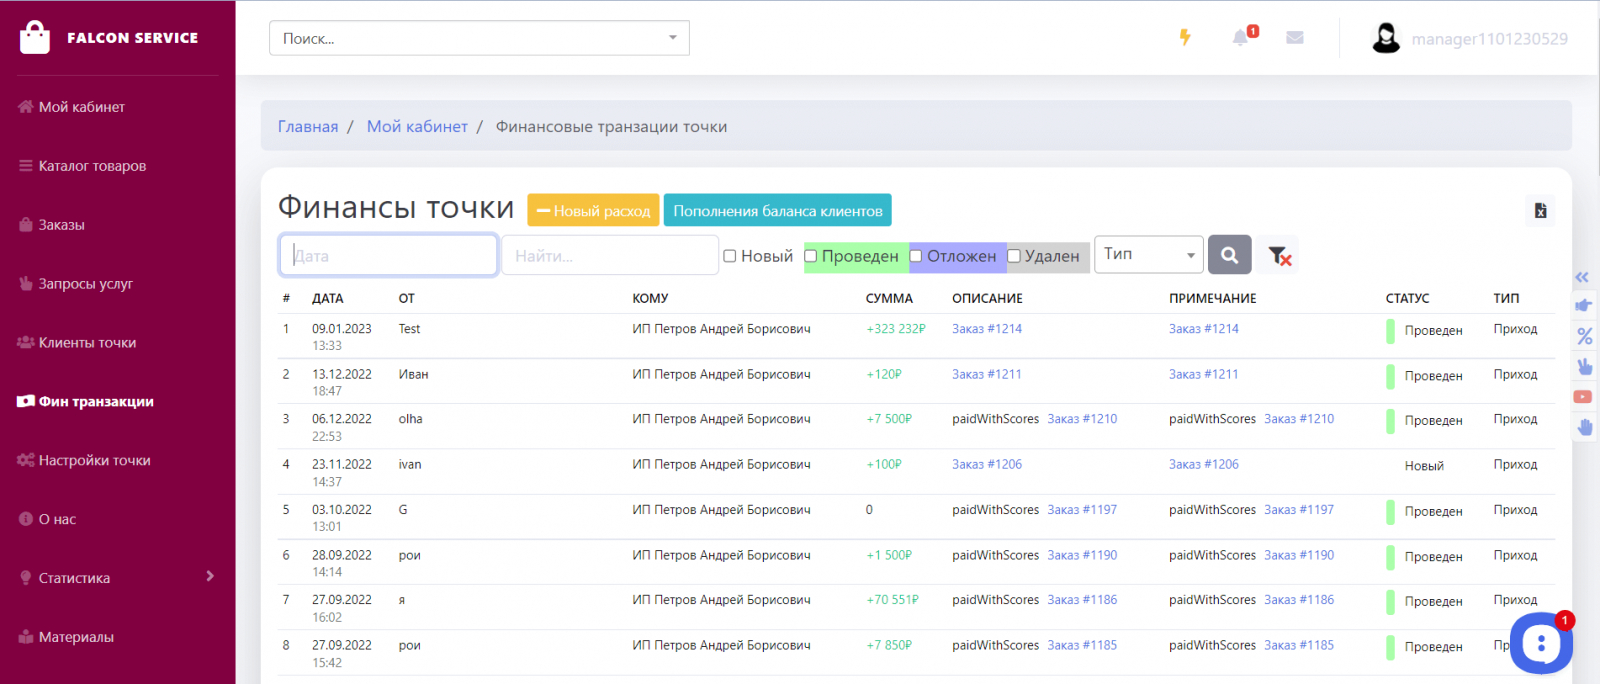
Task: Click the Excel export icon
Action: 1540,211
